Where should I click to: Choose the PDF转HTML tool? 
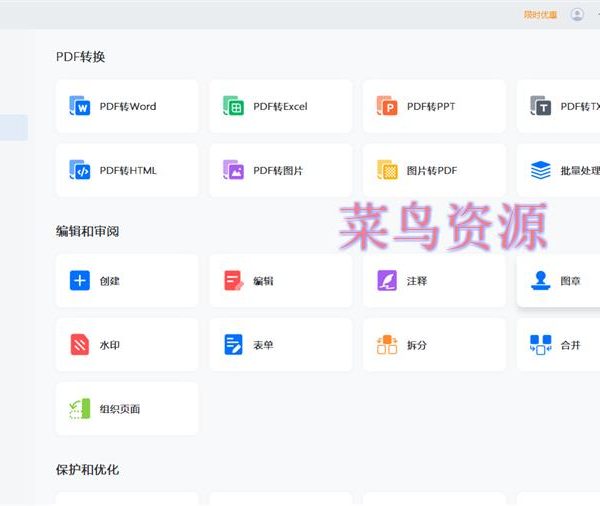coord(127,171)
